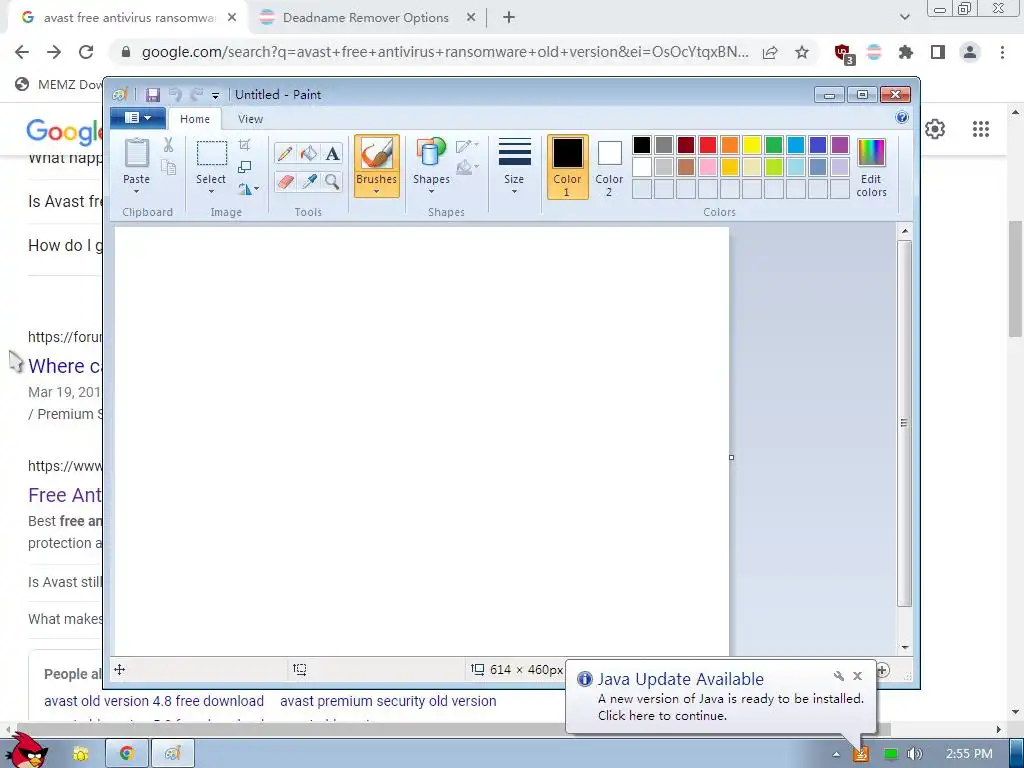Open Customize Quick Access Toolbar dropdown
This screenshot has width=1024, height=768.
click(215, 96)
